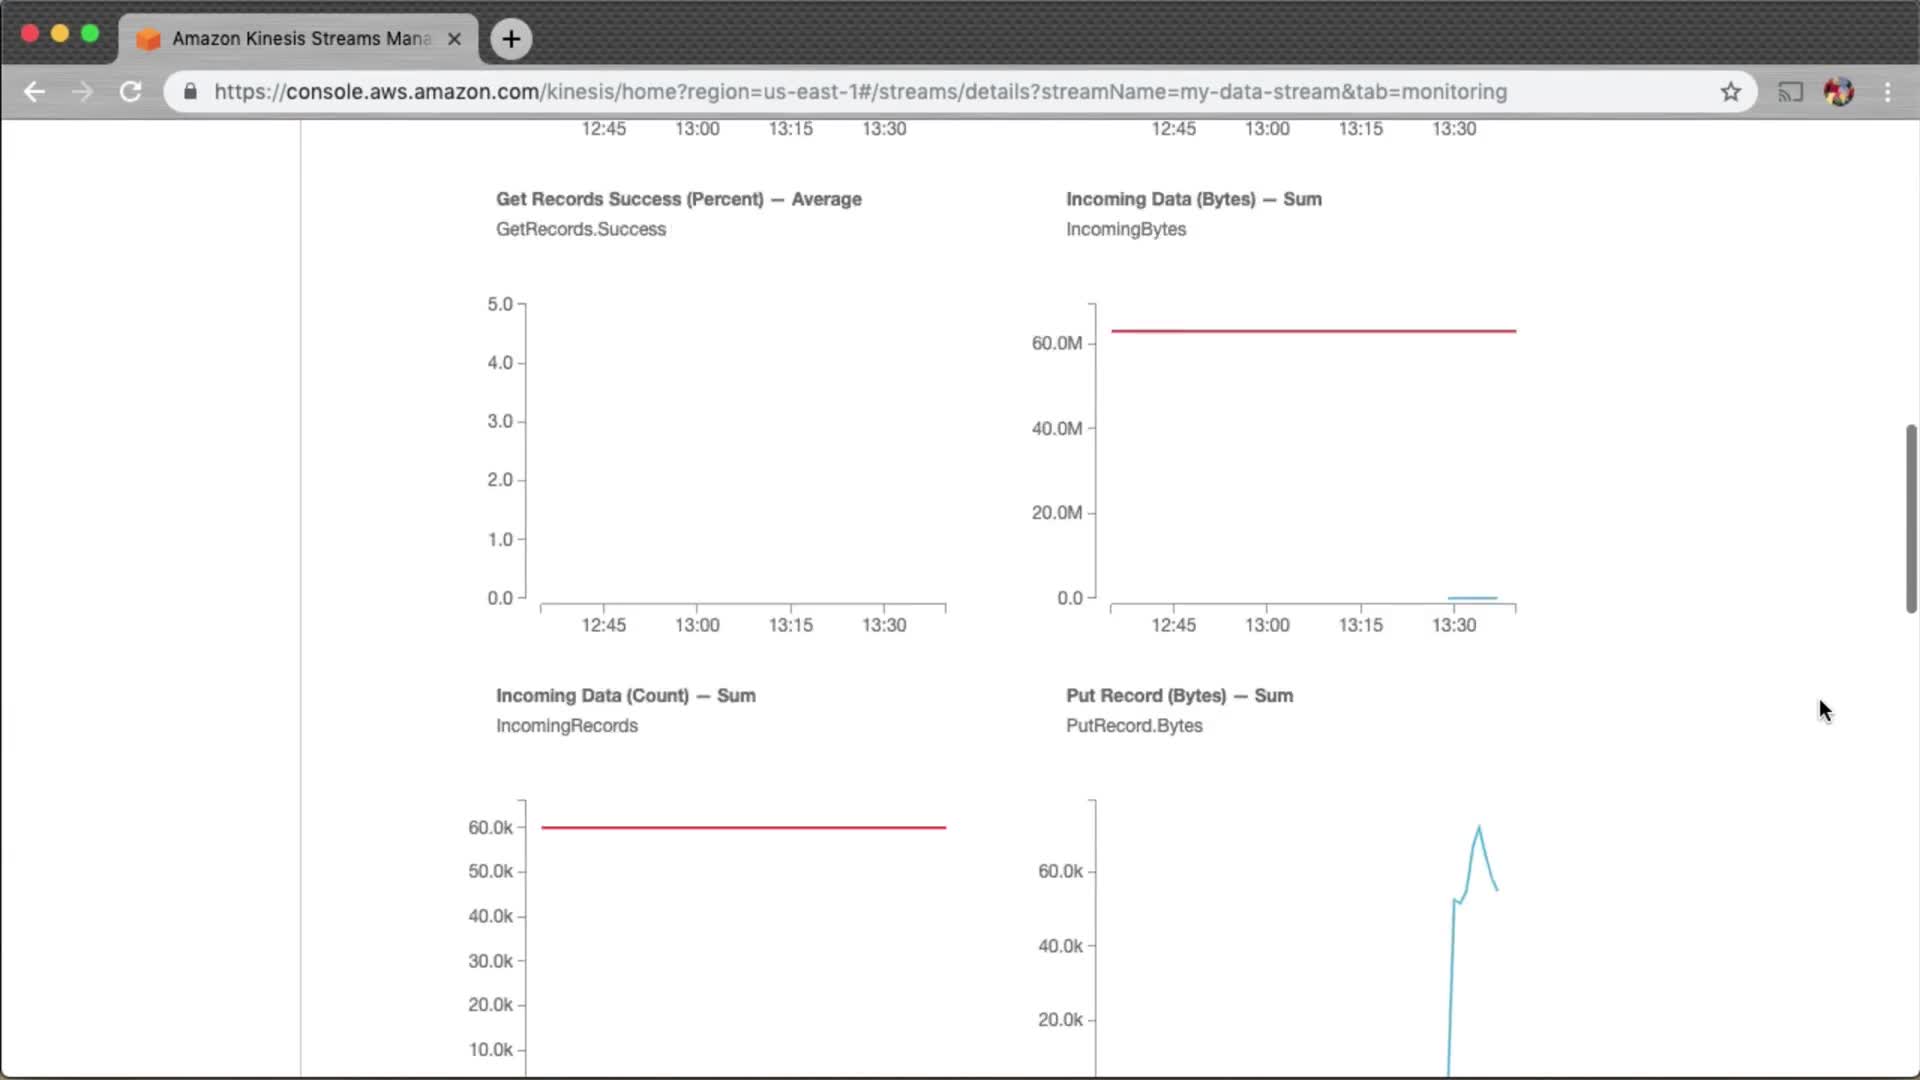1920x1080 pixels.
Task: Click the Put Record (Bytes) chart title
Action: 1179,696
